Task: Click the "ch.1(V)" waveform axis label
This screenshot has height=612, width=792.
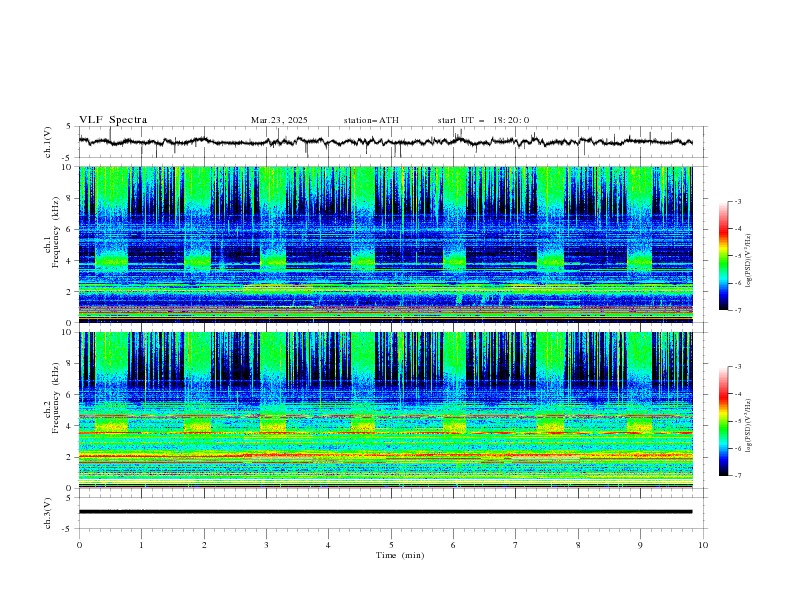Action: (x=48, y=142)
